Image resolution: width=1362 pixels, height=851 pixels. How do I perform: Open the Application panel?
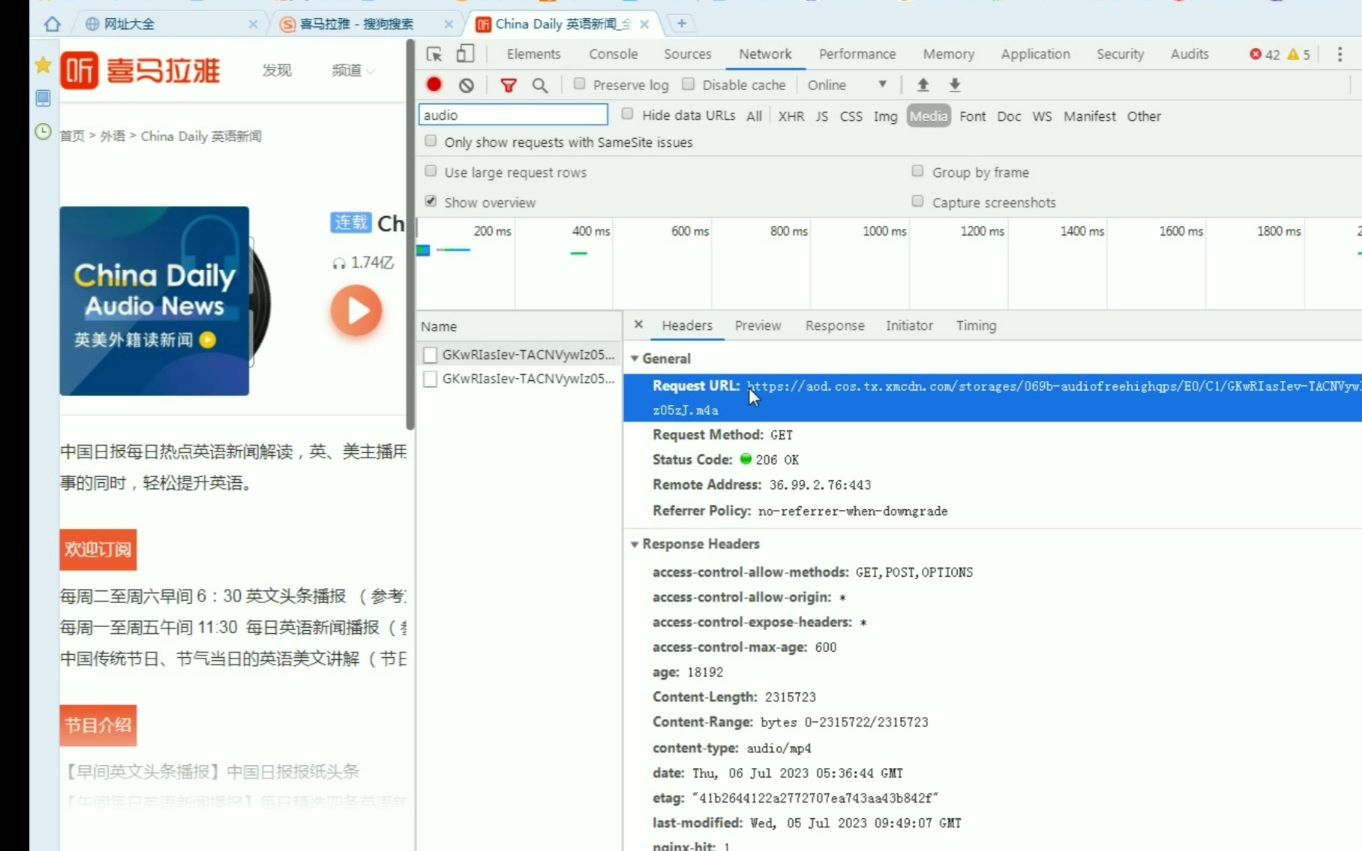tap(1035, 54)
